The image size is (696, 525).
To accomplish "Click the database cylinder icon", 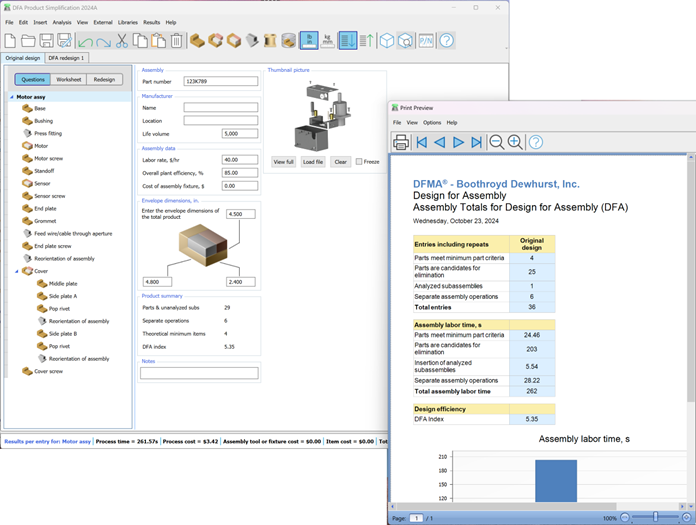I will (288, 41).
